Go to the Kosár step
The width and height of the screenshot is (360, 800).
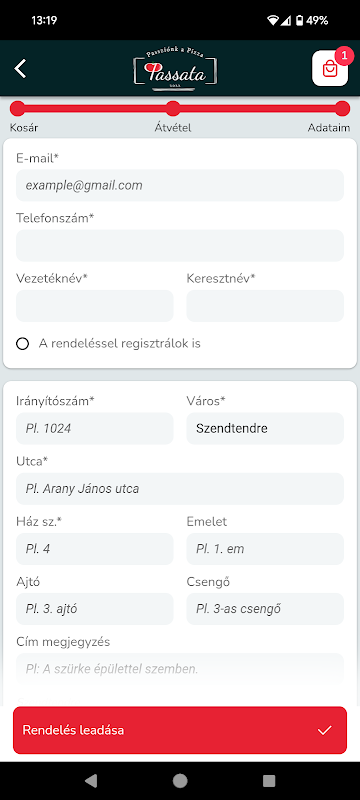[18, 108]
